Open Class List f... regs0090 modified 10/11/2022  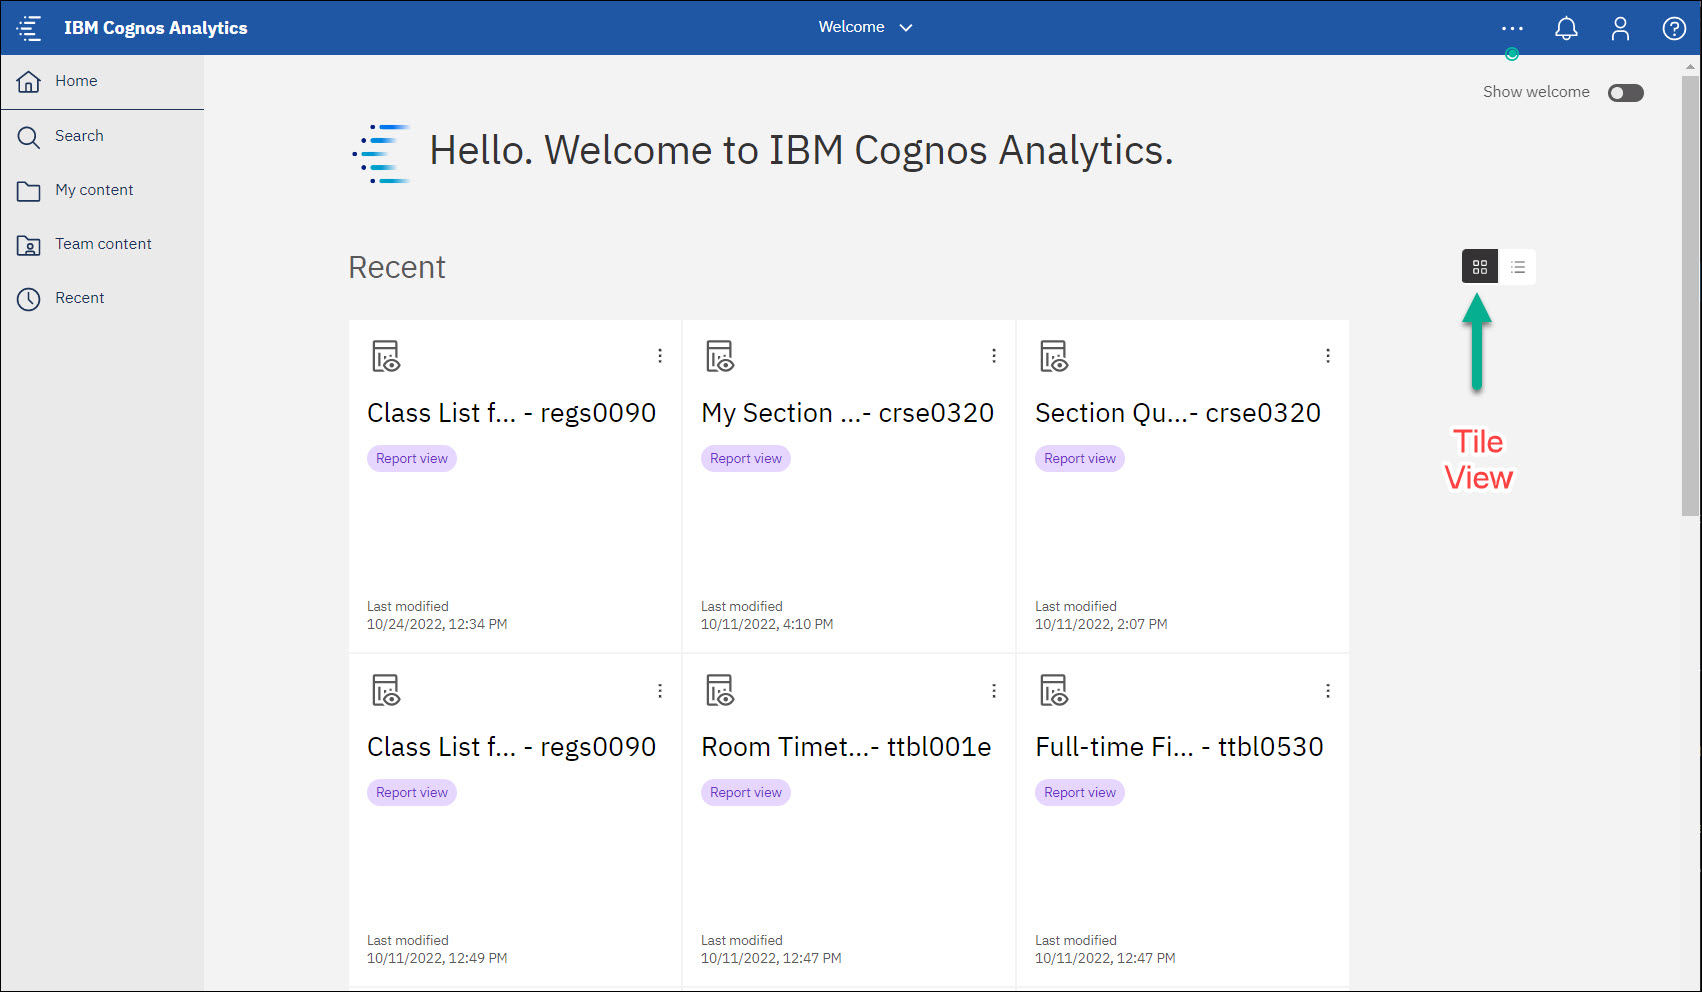(x=511, y=747)
